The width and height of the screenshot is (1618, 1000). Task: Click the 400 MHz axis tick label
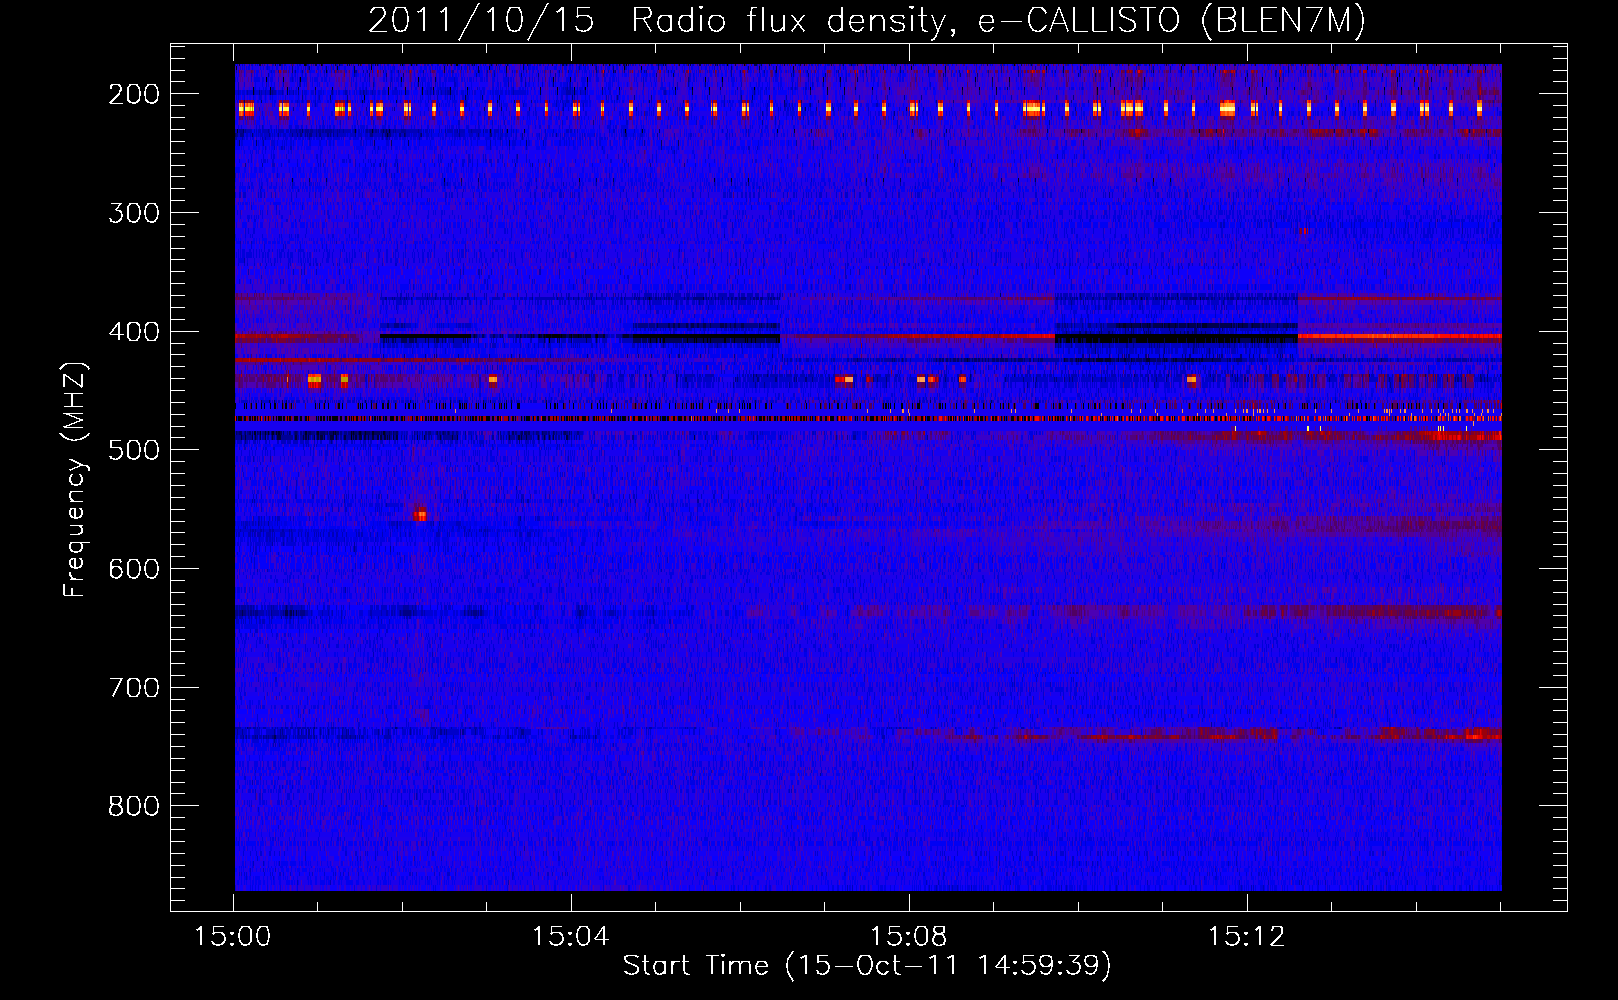click(x=134, y=332)
